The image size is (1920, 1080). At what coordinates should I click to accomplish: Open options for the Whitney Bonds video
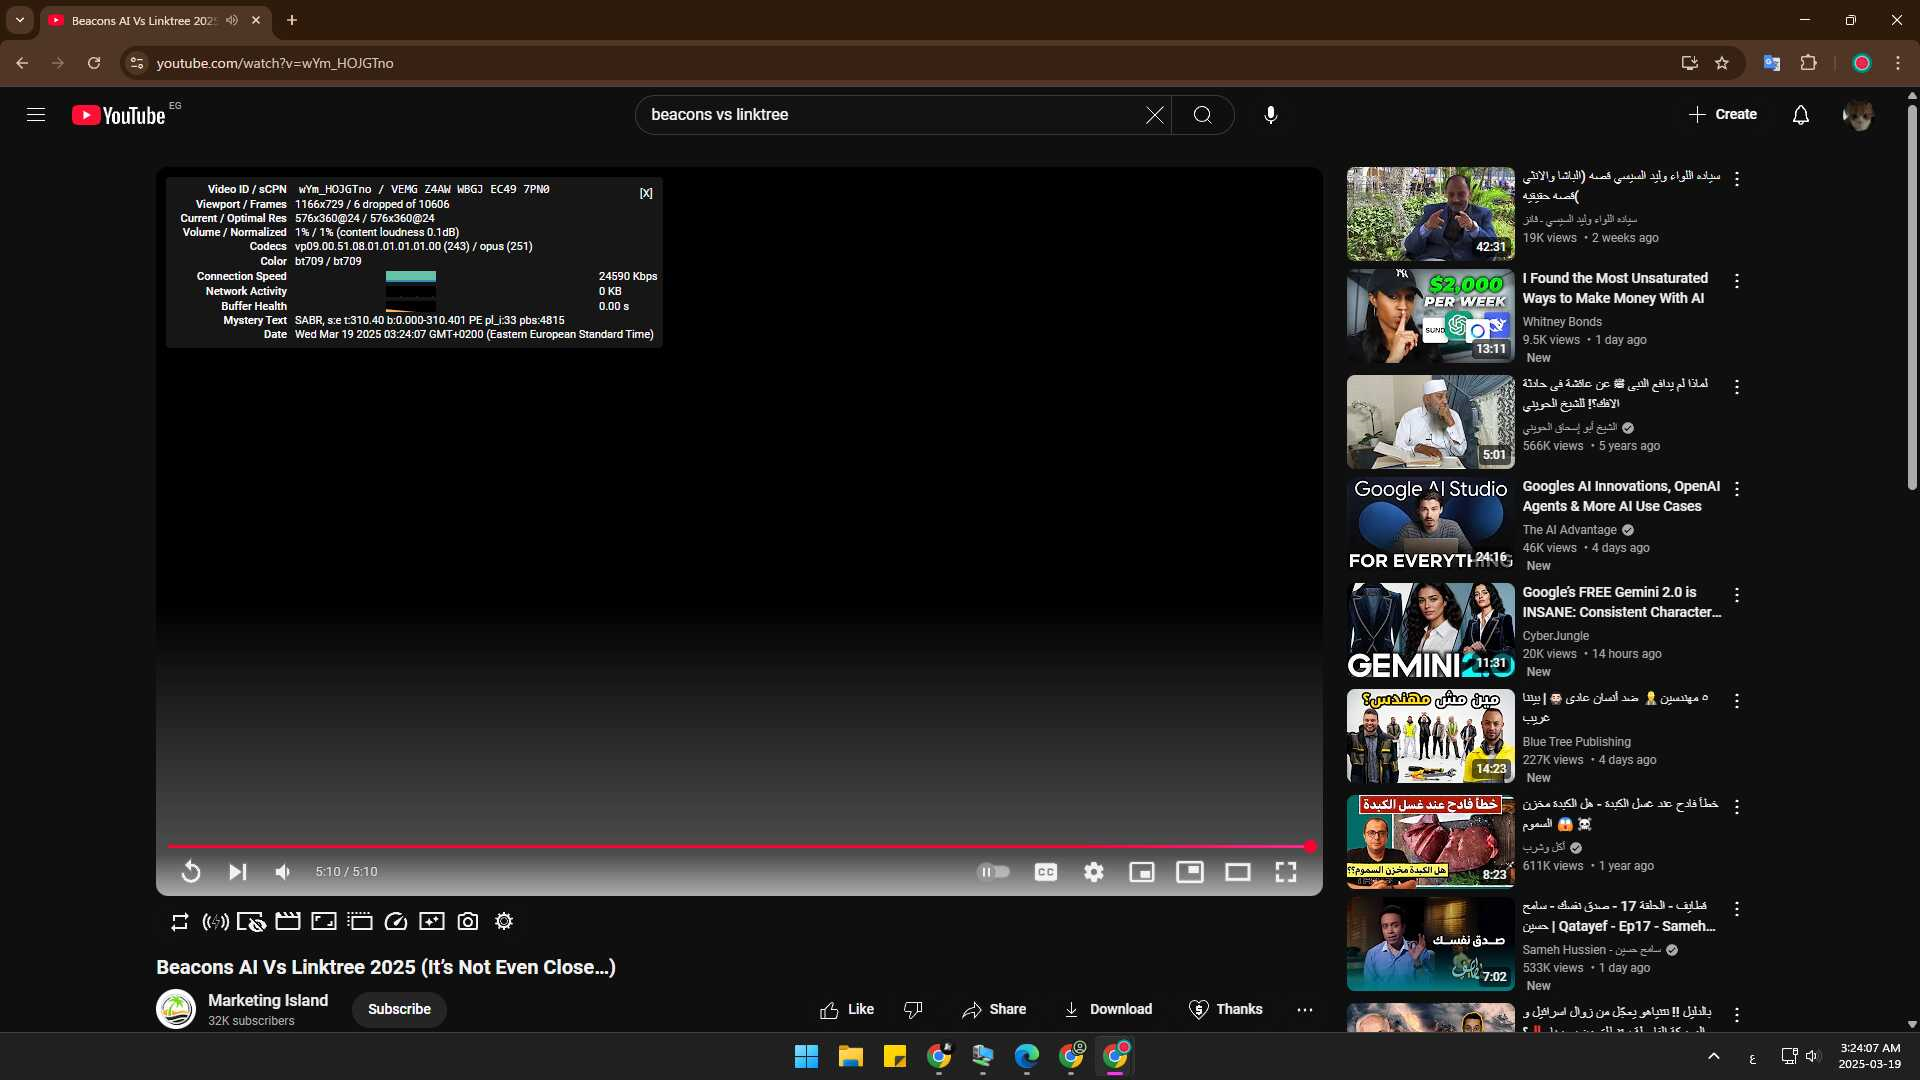1737,282
